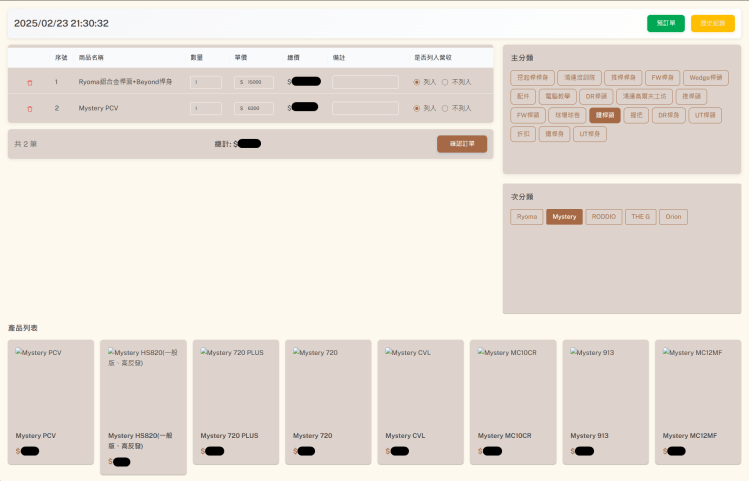Viewport: 749px width, 481px height.
Task: Select the 配件 main category
Action: [x=522, y=96]
